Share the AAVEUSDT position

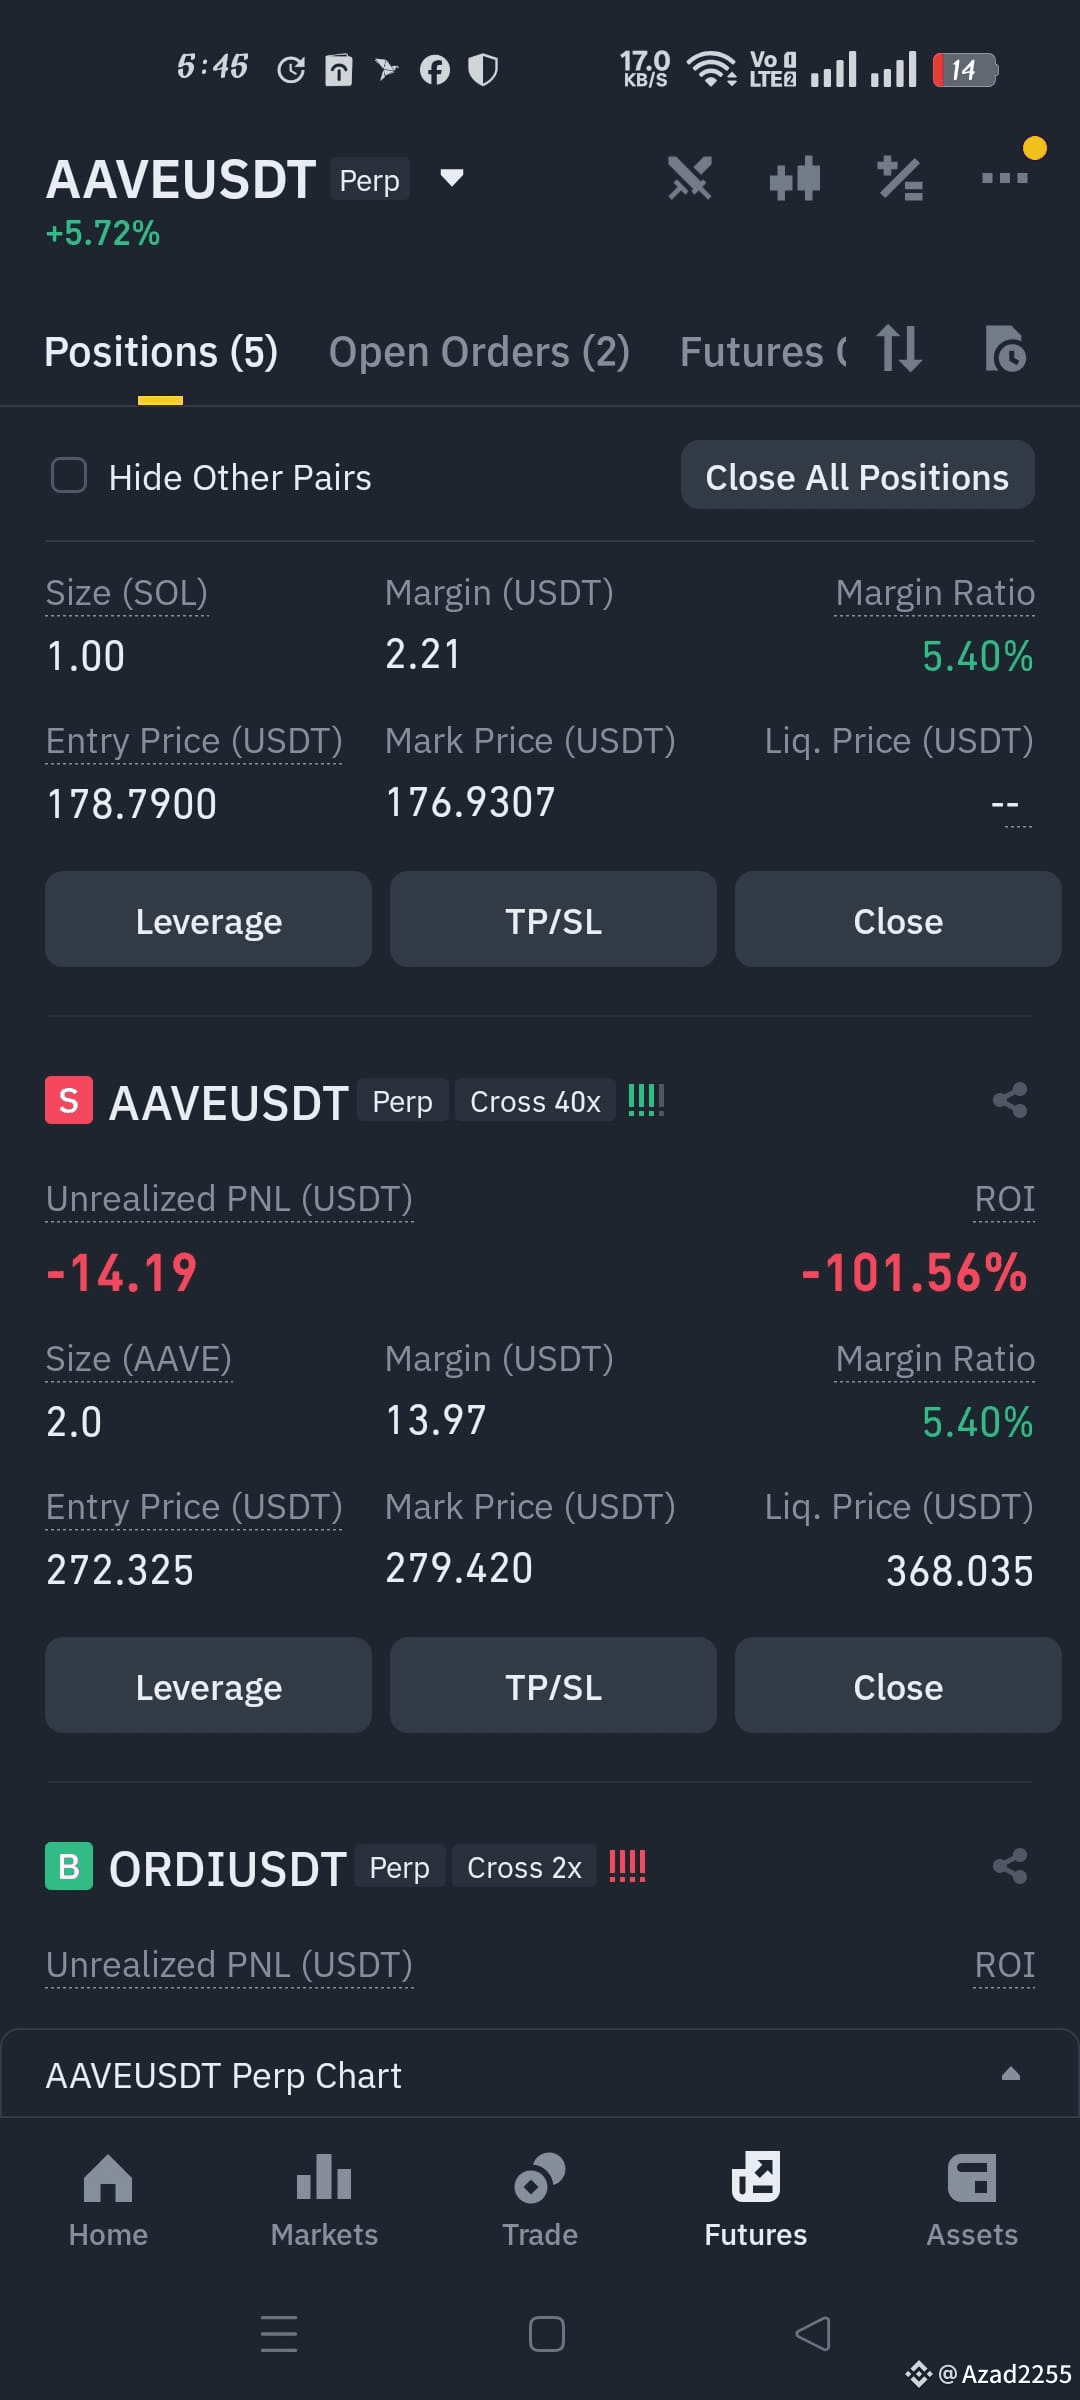(1010, 1100)
